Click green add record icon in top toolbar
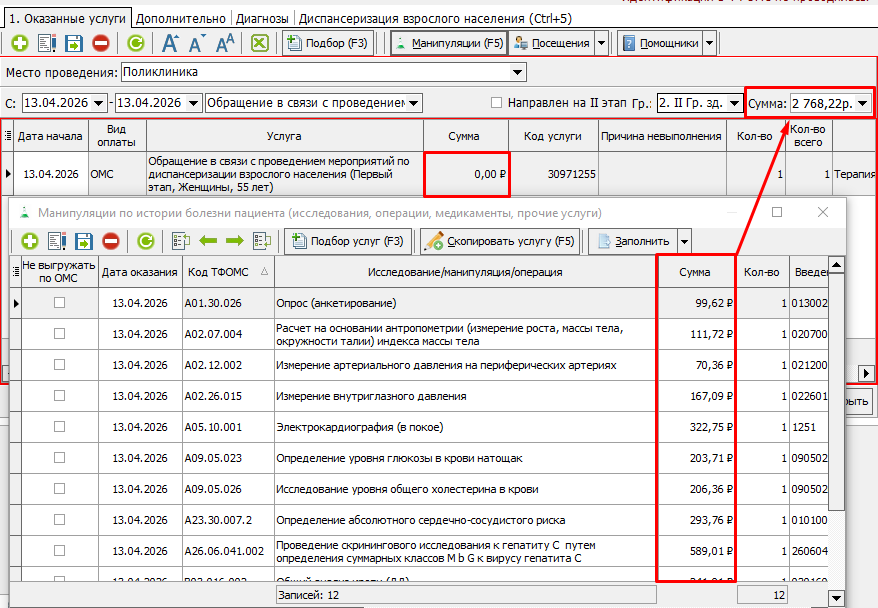Image resolution: width=878 pixels, height=608 pixels. 19,43
